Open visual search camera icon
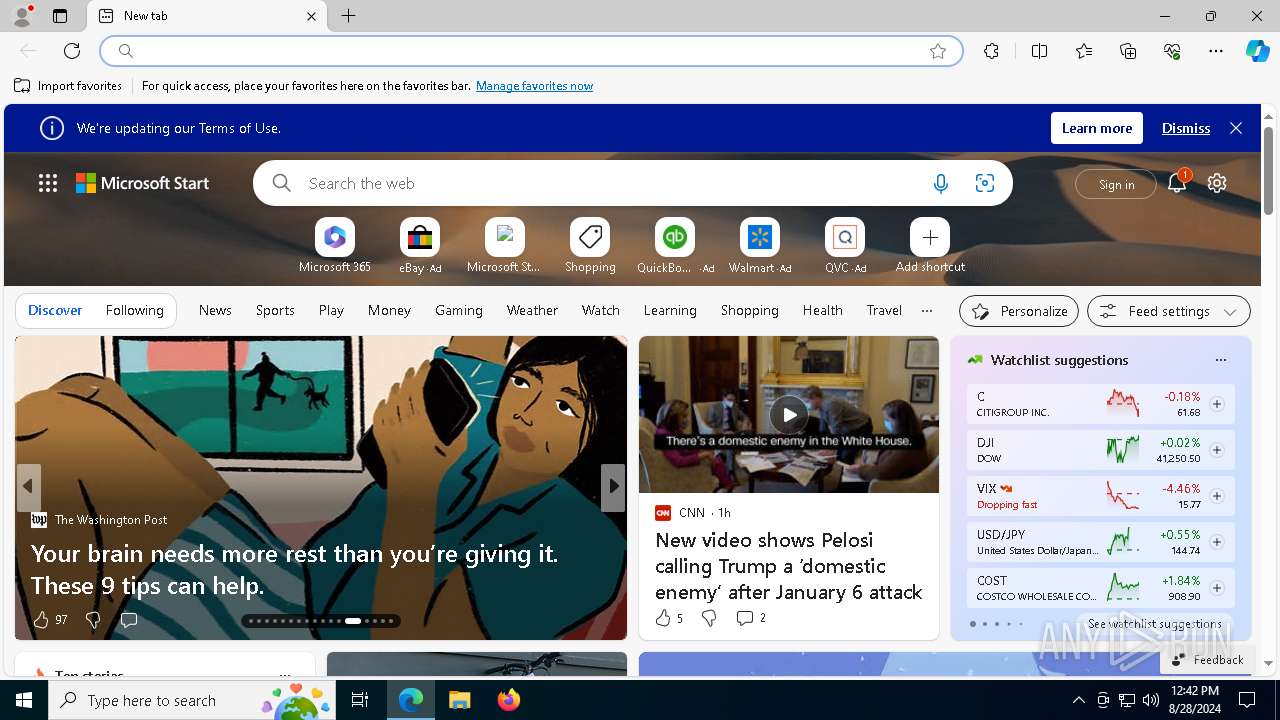1280x720 pixels. pos(985,183)
